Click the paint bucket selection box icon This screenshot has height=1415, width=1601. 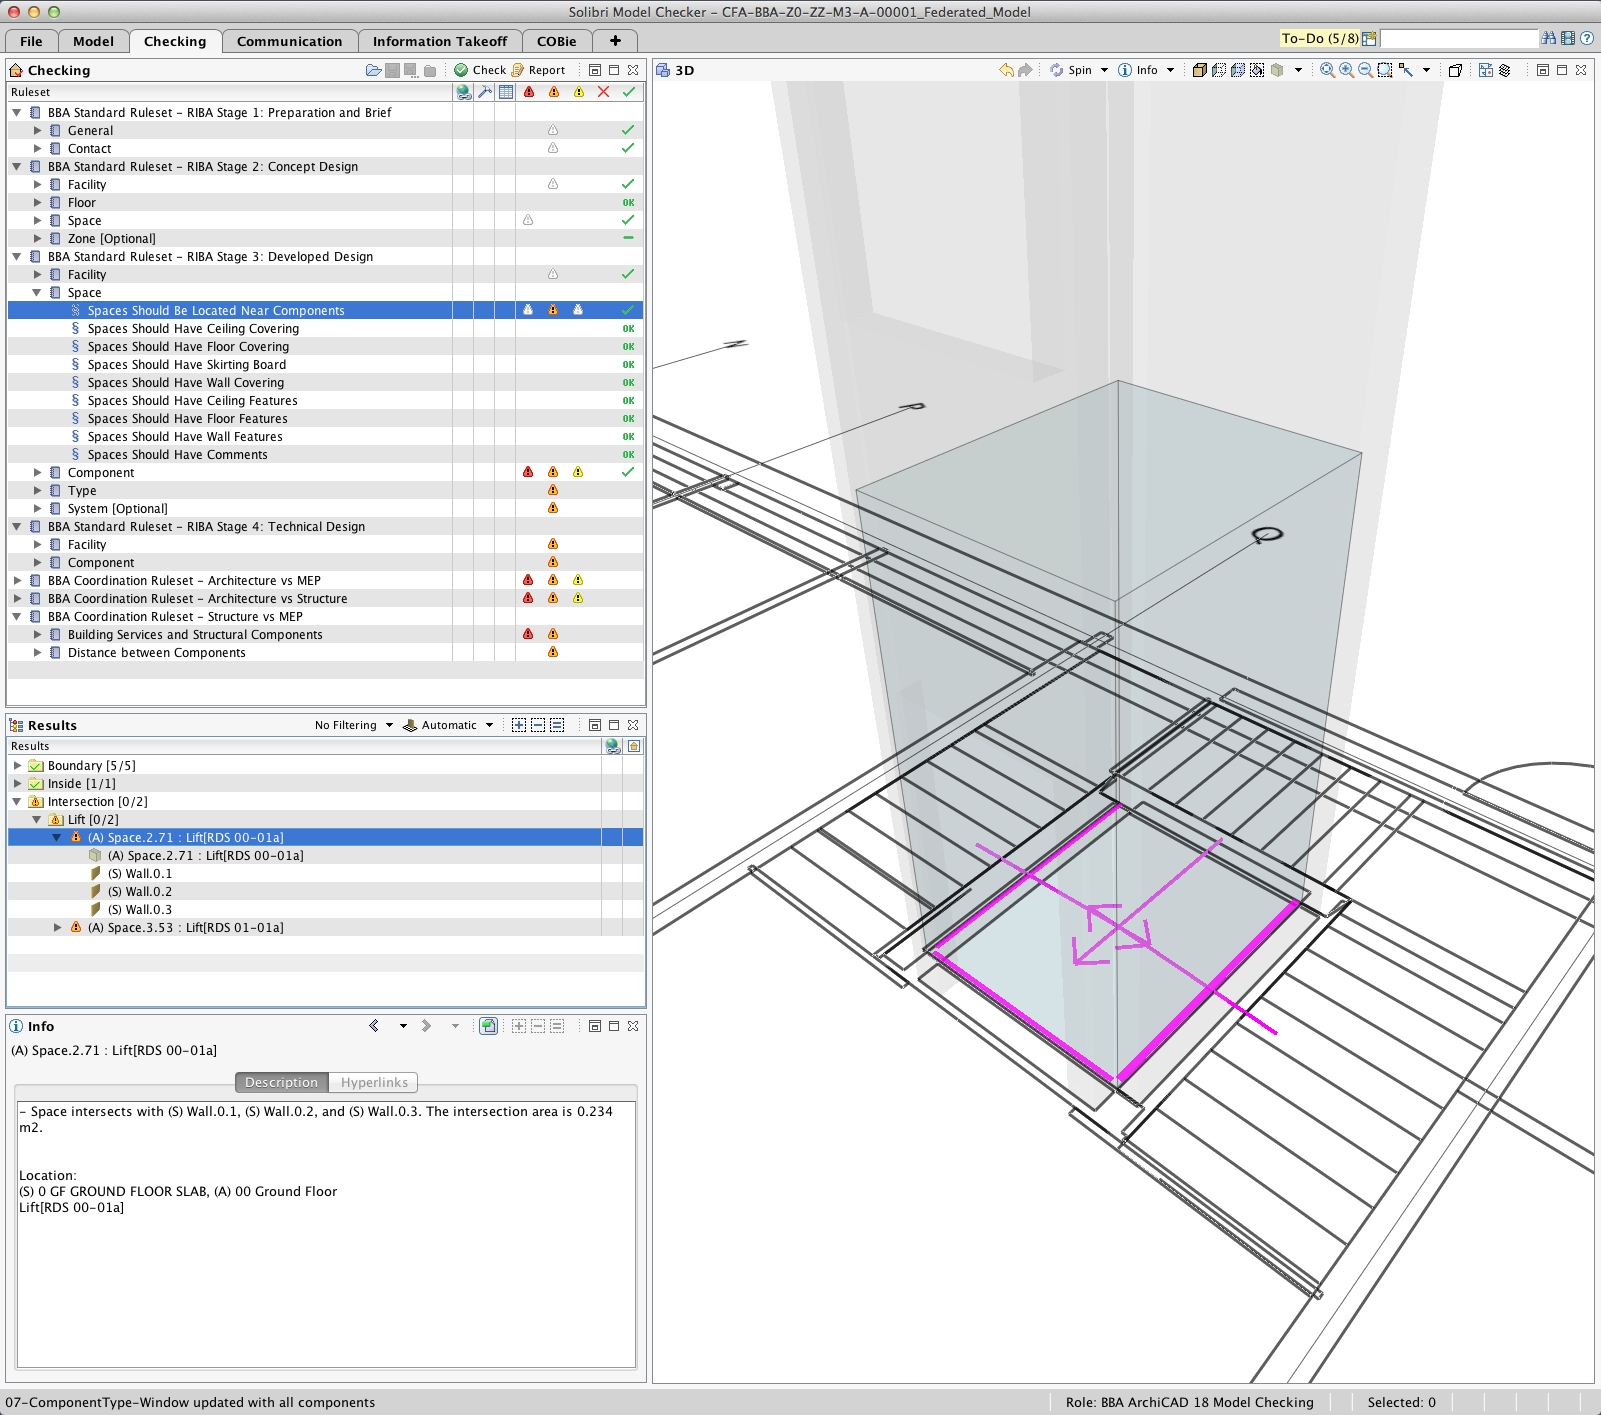[x=1257, y=70]
